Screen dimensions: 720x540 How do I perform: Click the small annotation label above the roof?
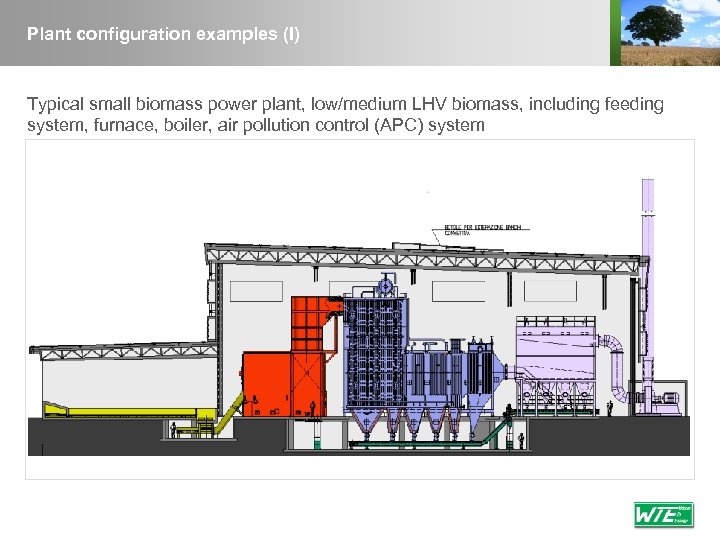click(483, 230)
